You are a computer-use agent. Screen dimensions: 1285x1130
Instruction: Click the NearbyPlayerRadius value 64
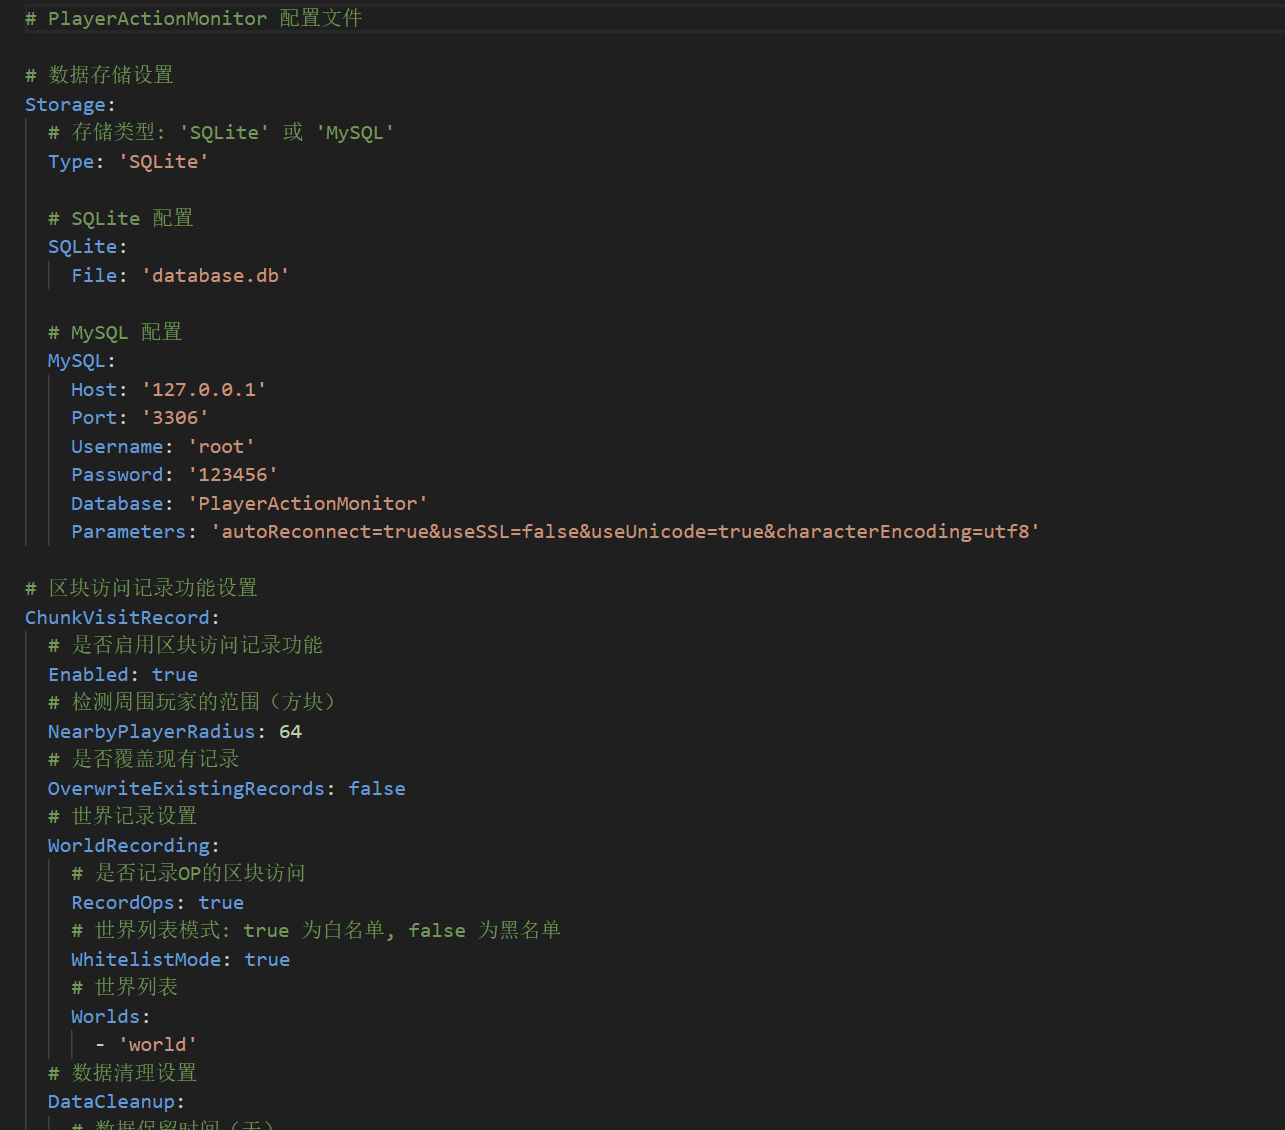pyautogui.click(x=290, y=731)
